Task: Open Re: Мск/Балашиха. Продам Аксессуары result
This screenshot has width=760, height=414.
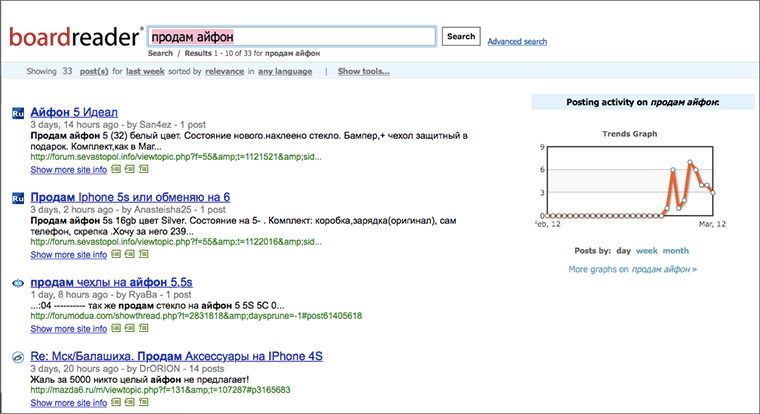Action: point(176,356)
